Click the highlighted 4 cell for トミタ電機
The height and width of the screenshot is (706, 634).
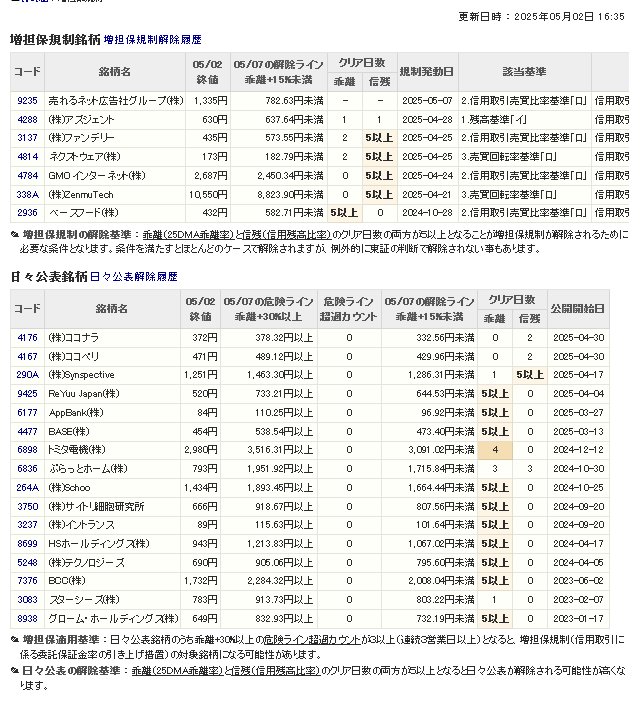coord(495,450)
